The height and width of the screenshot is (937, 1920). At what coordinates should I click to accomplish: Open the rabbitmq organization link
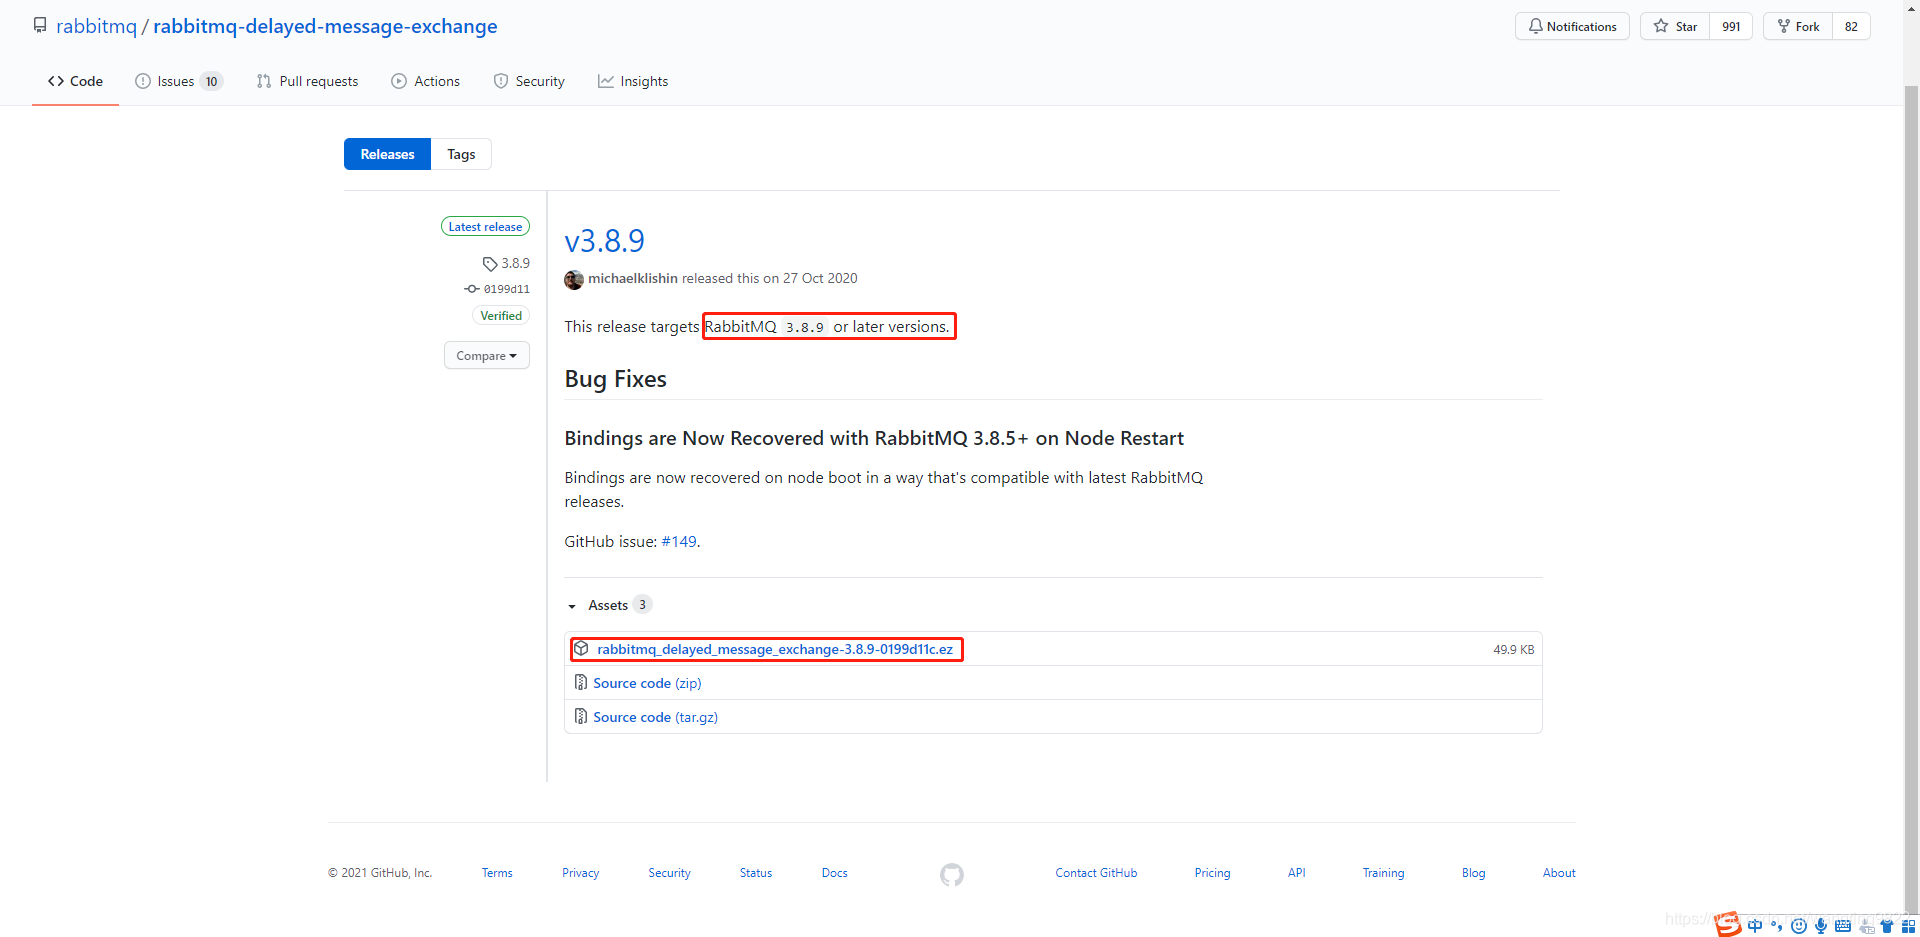(x=96, y=26)
